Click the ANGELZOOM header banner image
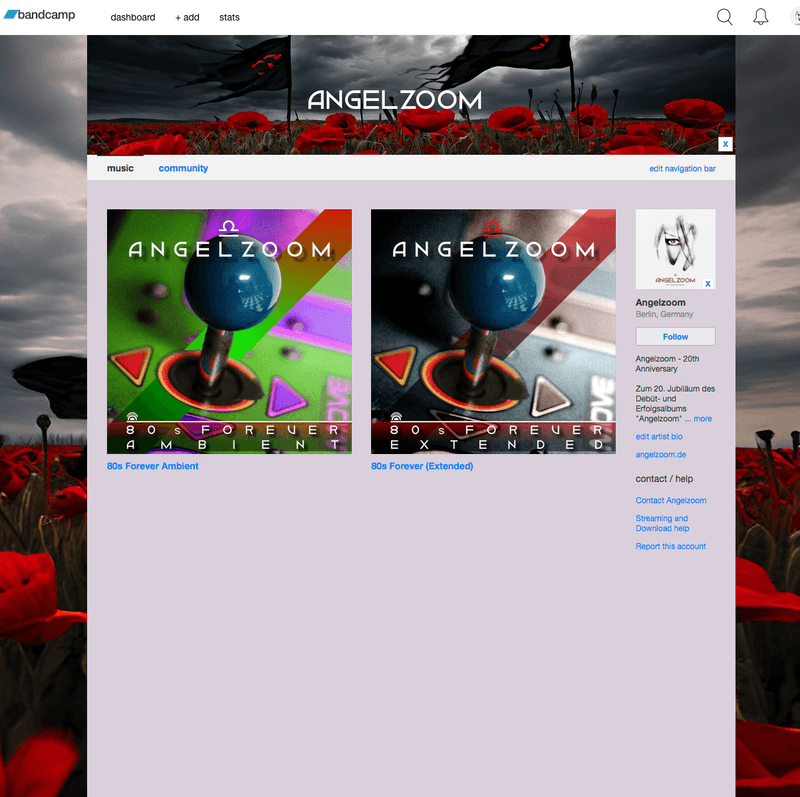The height and width of the screenshot is (797, 800). tap(411, 94)
